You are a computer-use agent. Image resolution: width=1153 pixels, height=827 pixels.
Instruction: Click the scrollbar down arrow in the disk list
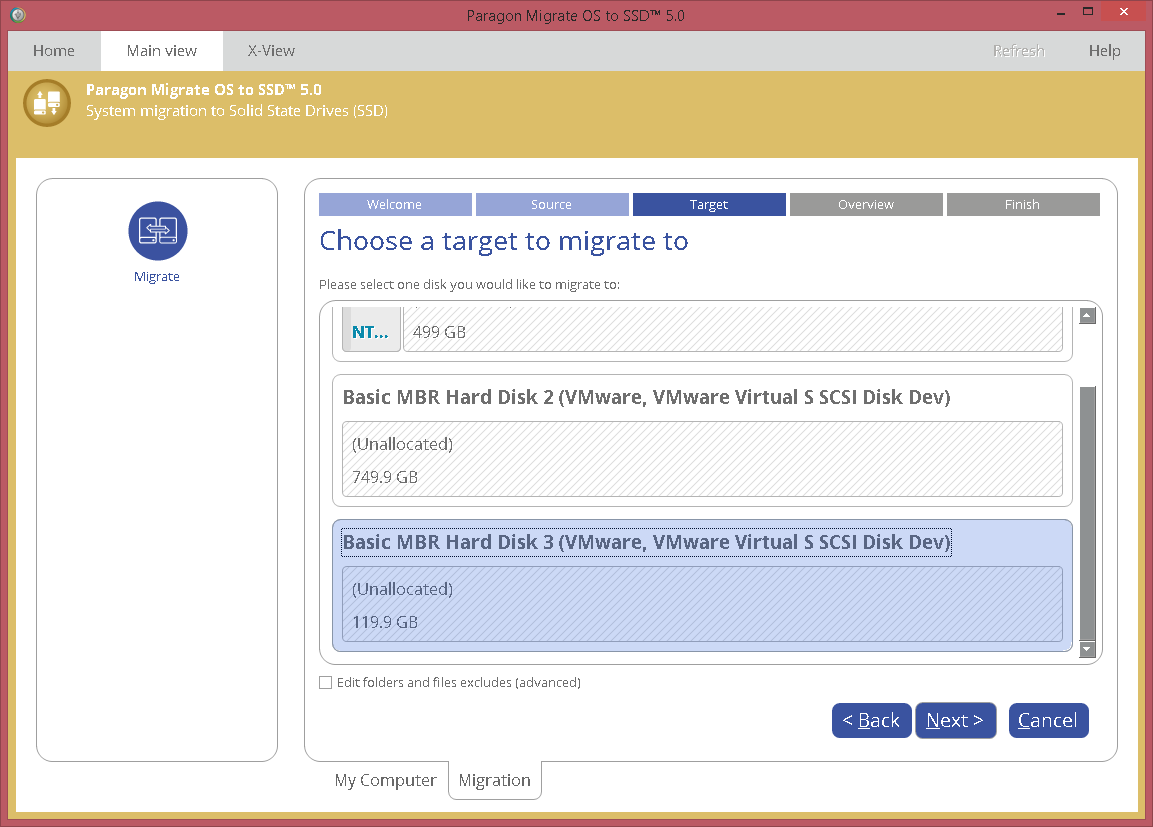pyautogui.click(x=1086, y=649)
